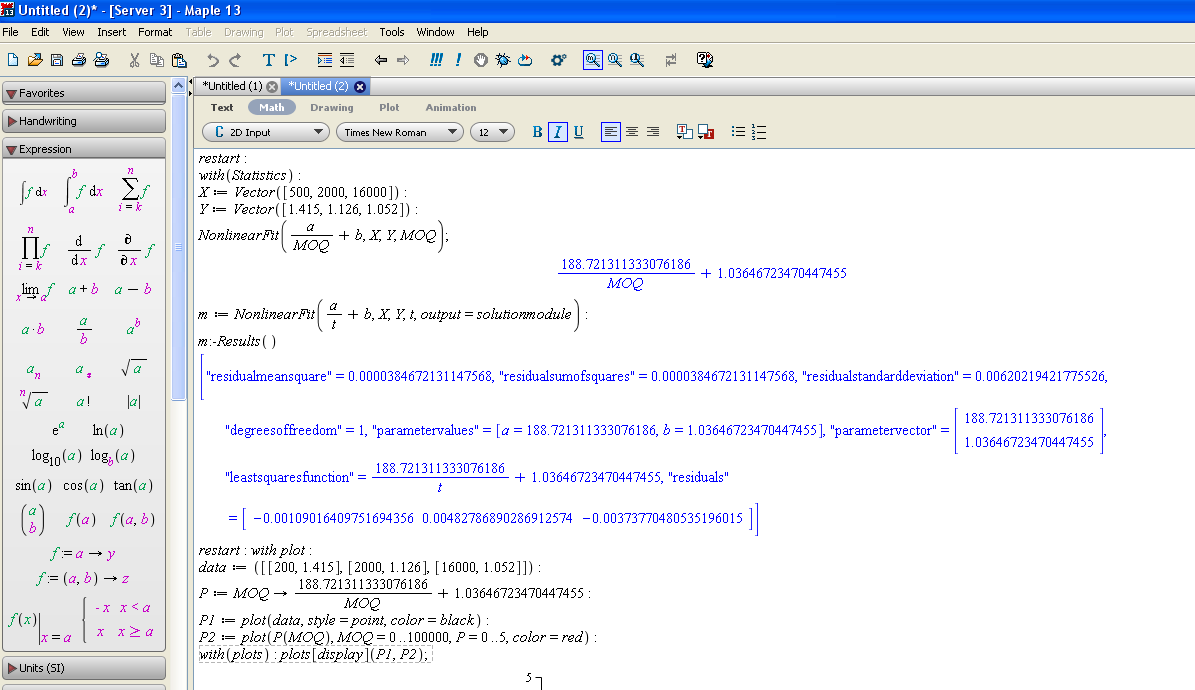Insert summation template from palette

132,190
